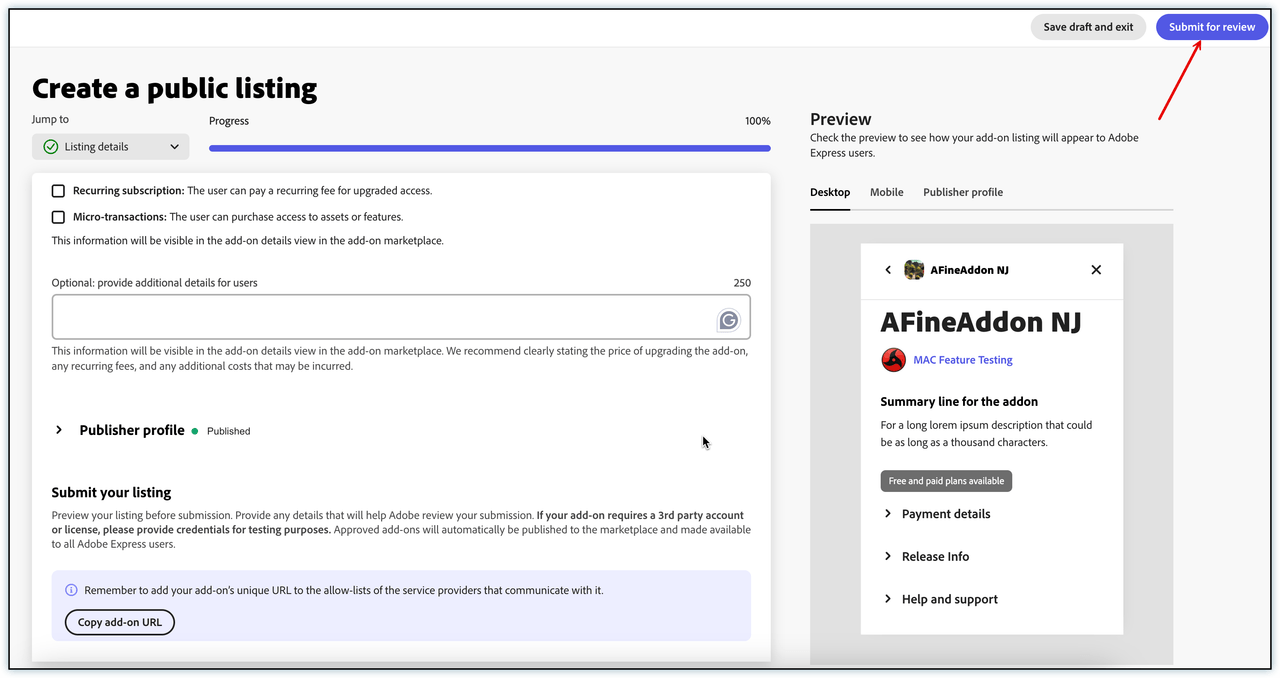Enable the Micro-transactions checkbox
This screenshot has width=1280, height=678.
(x=58, y=217)
